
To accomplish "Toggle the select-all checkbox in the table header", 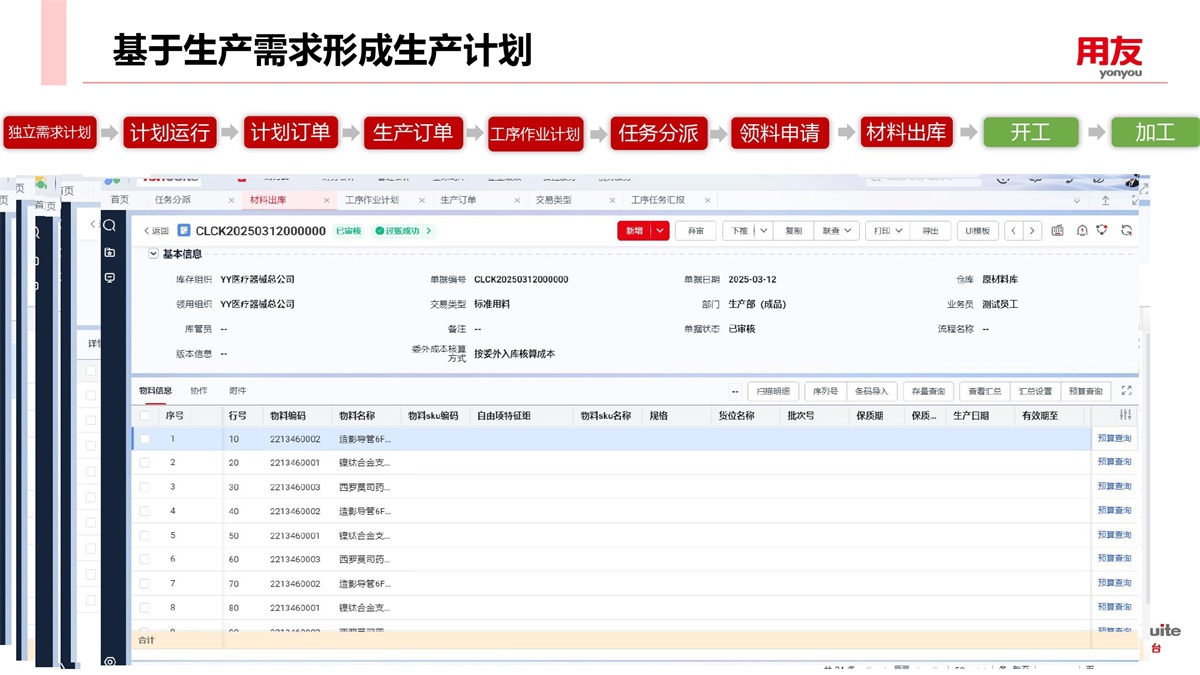I will tap(145, 415).
